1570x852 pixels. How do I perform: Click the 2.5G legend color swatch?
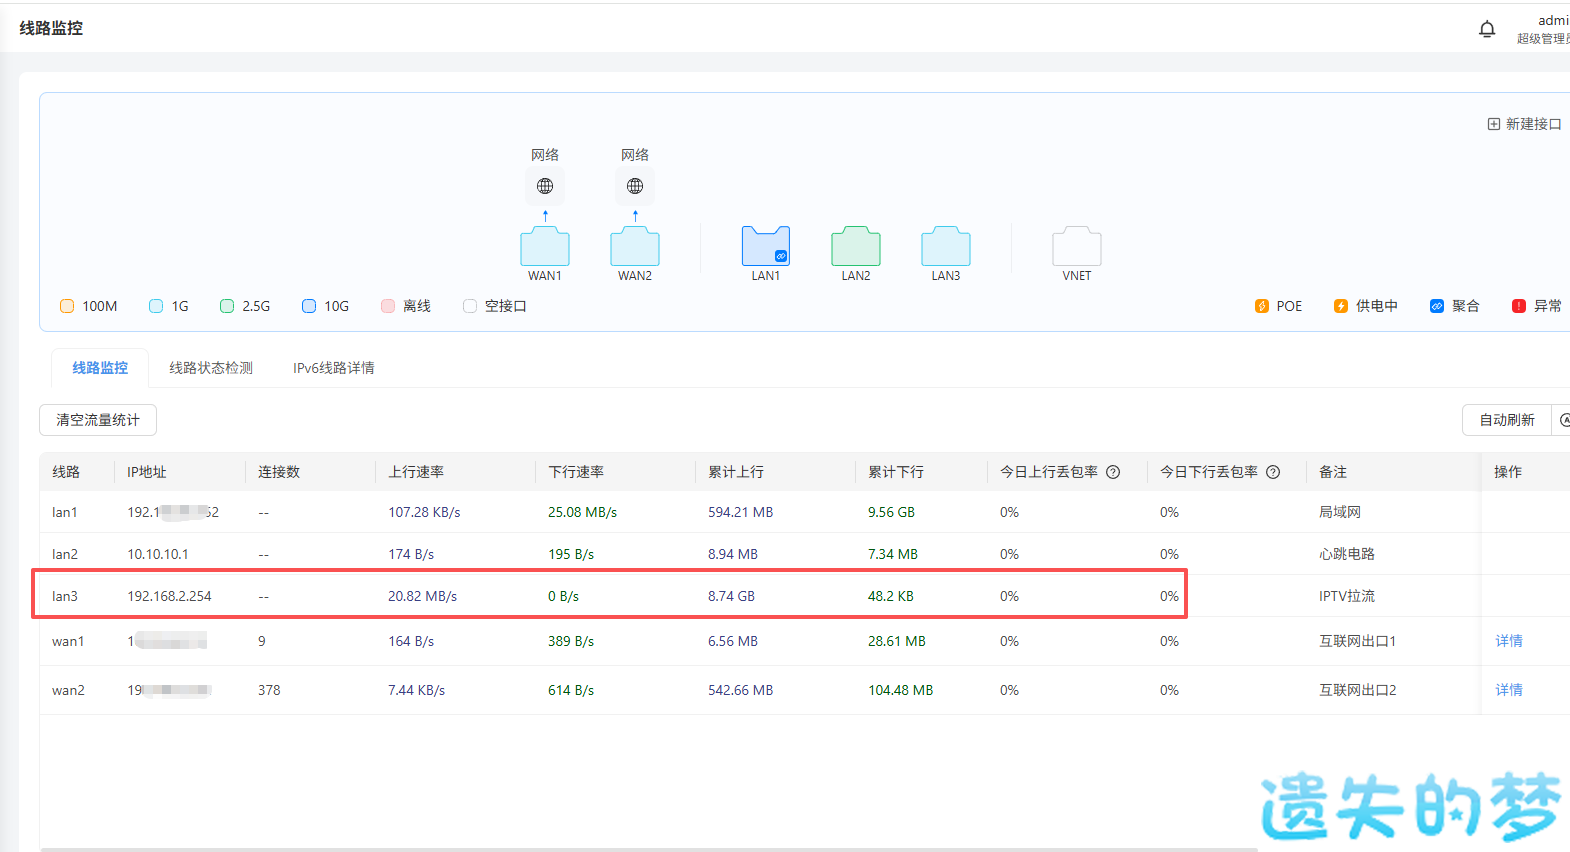coord(227,306)
